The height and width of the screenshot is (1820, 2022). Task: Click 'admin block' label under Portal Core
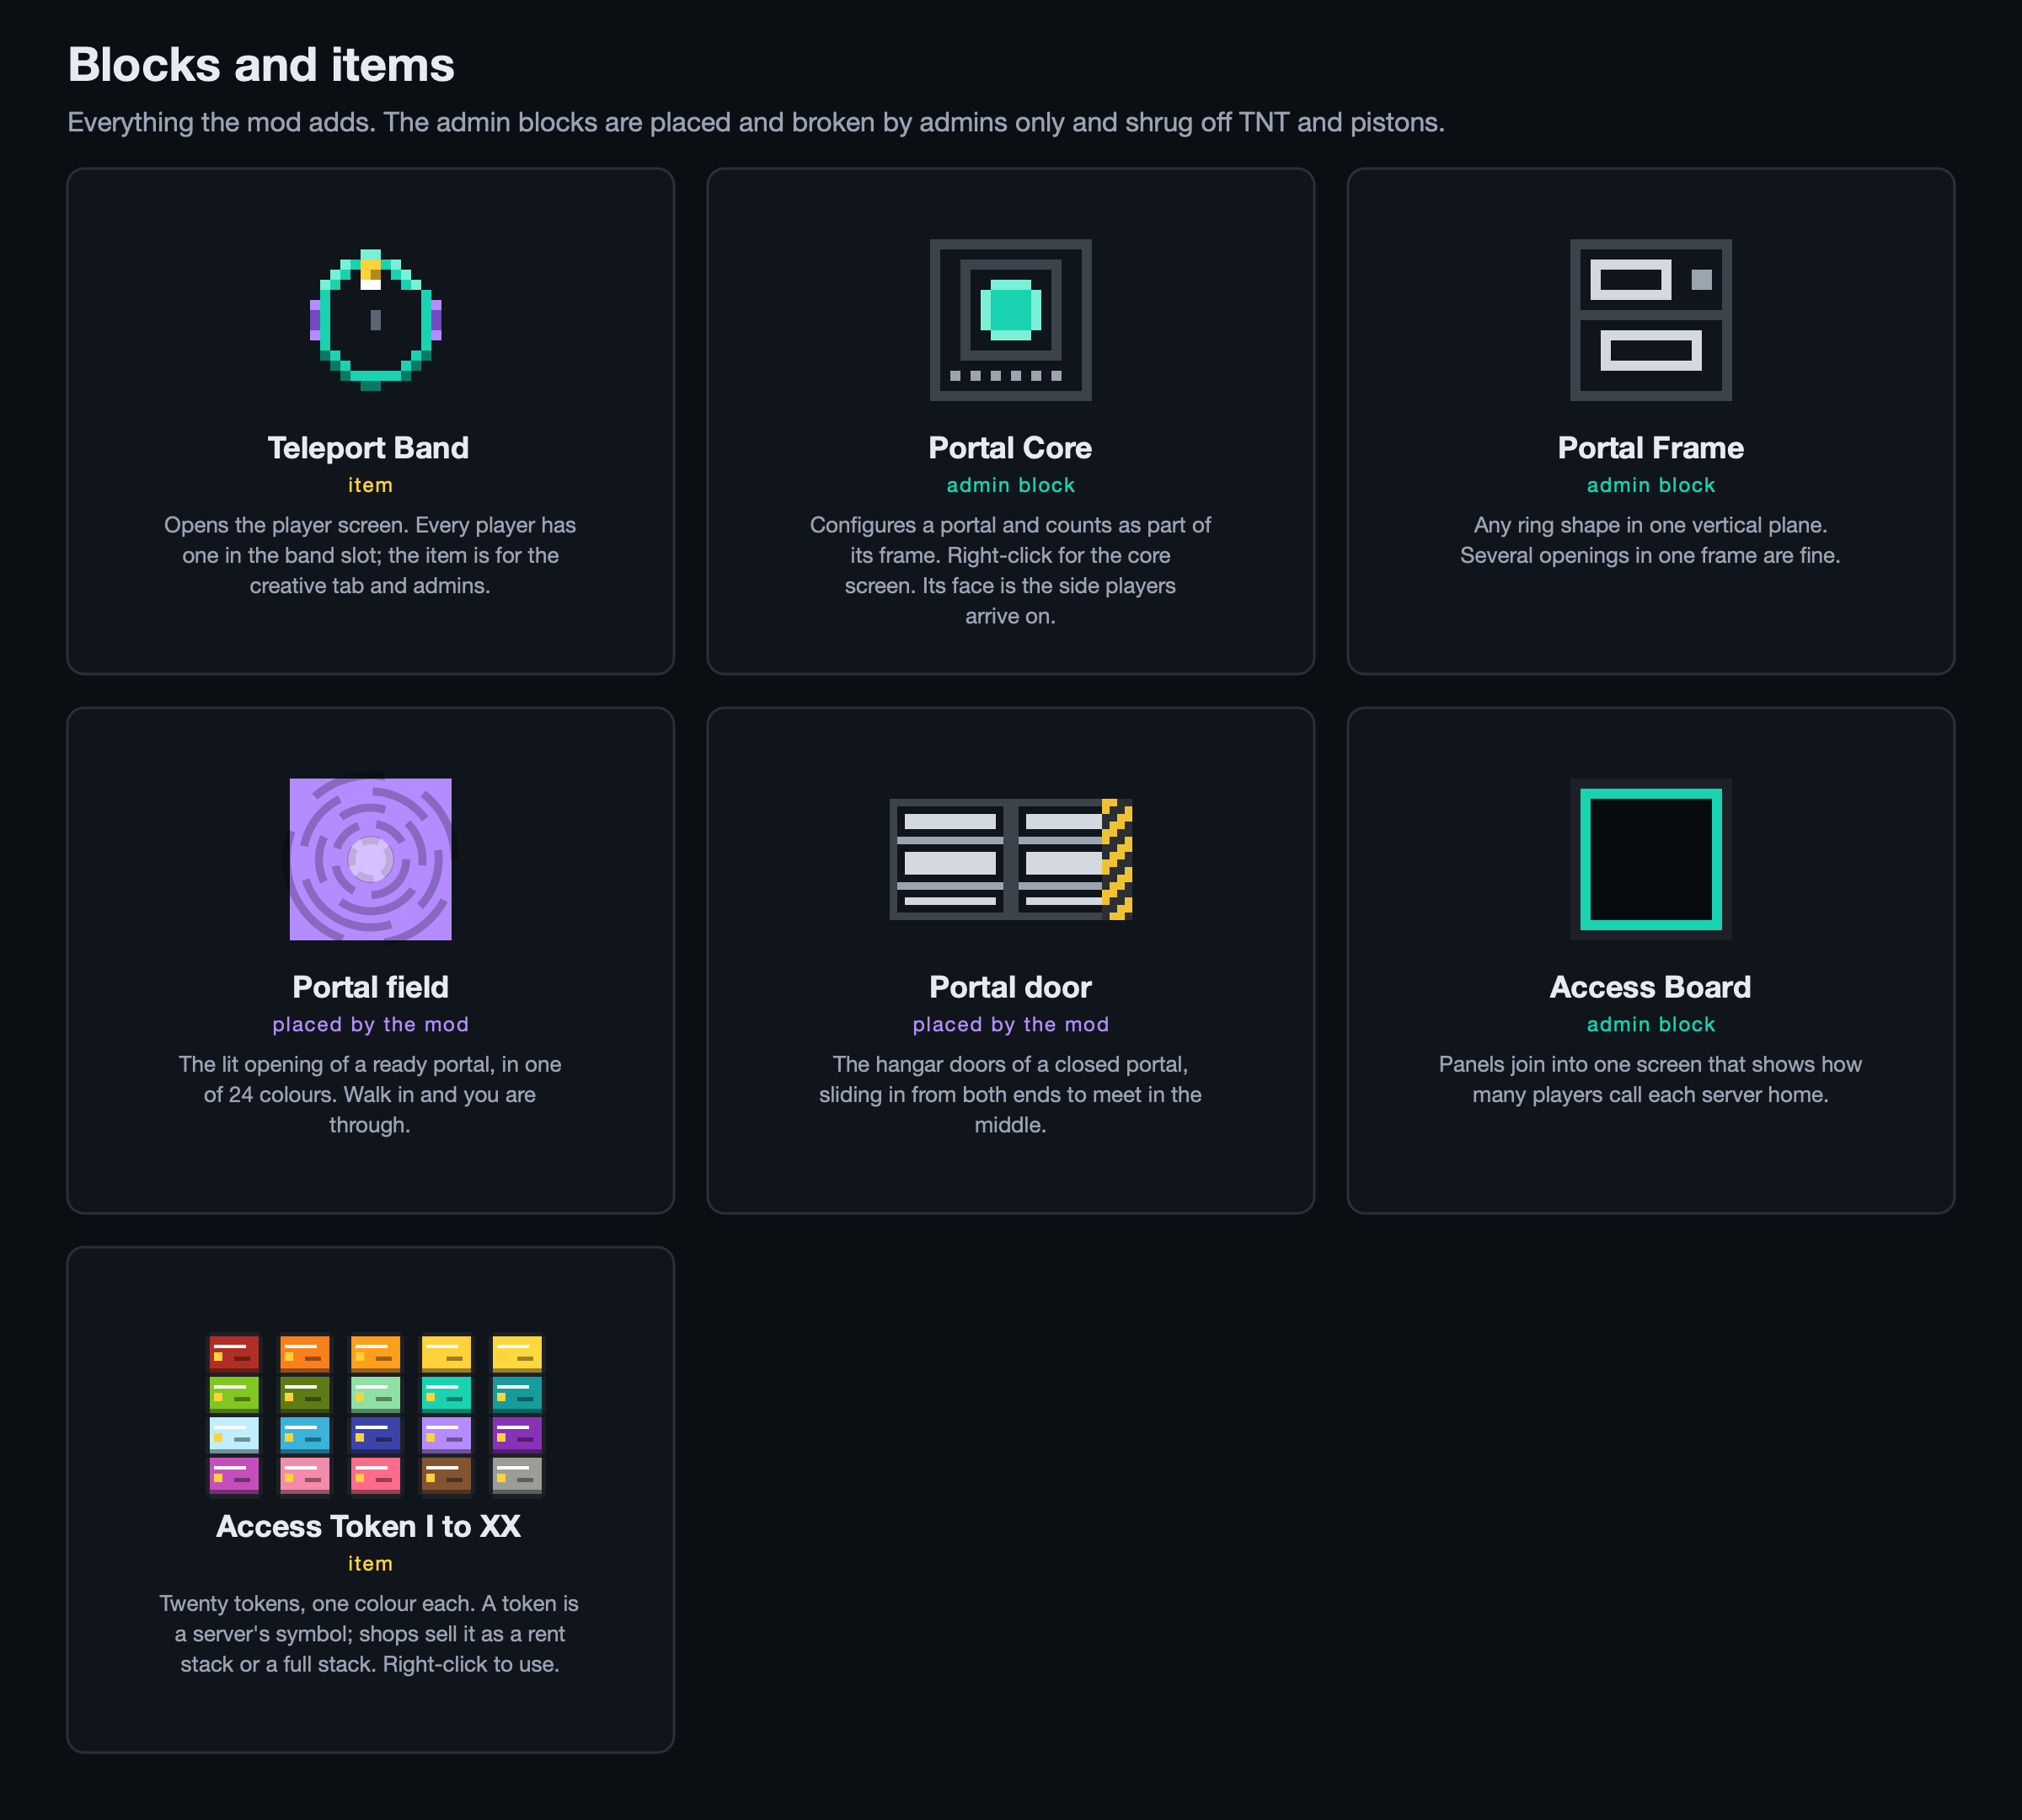pos(1010,485)
